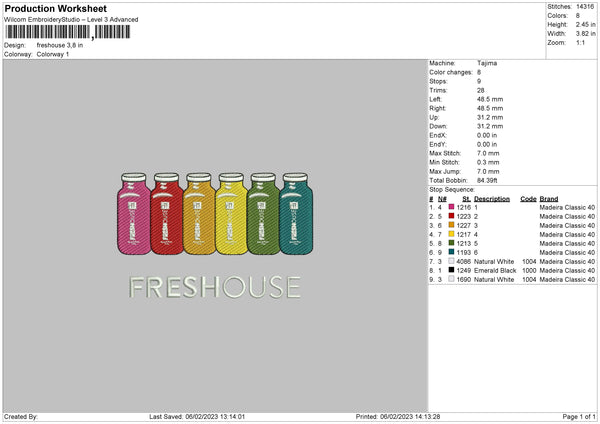
Task: Click the Up value 31.2 mm
Action: click(490, 117)
